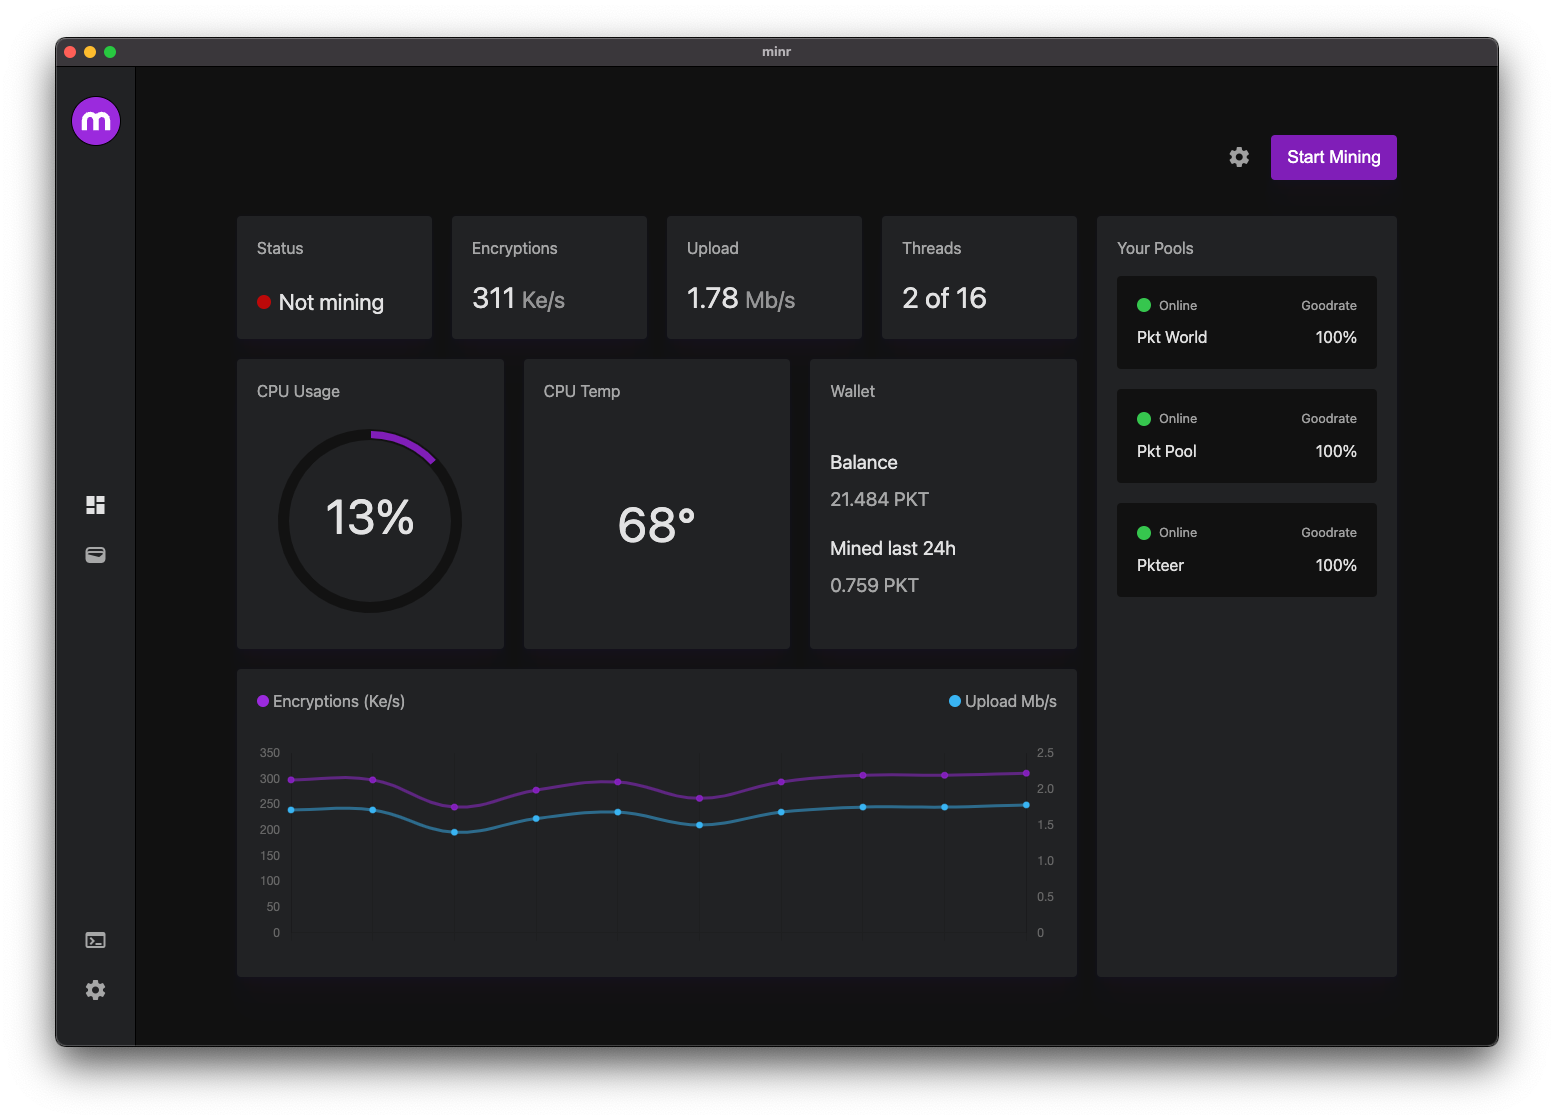The width and height of the screenshot is (1554, 1120).
Task: Select the Pkt Pool card
Action: 1246,436
